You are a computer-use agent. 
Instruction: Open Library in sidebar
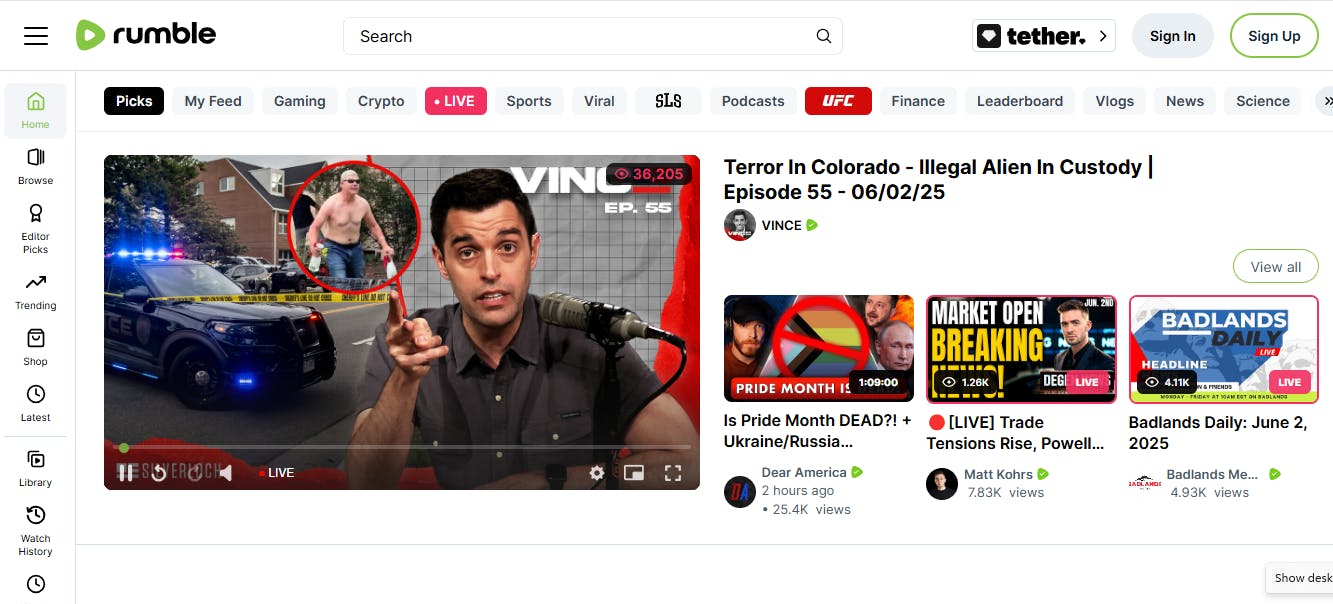coord(35,468)
